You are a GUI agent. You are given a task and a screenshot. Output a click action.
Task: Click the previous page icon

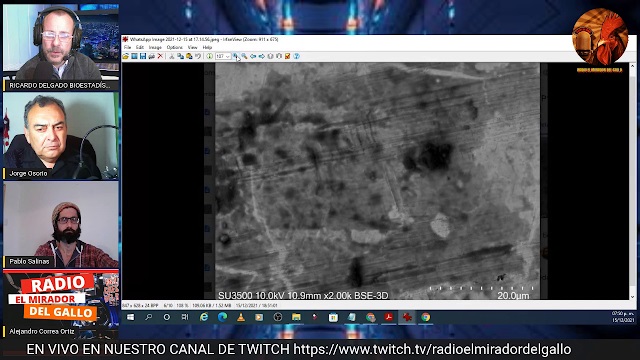[270, 56]
